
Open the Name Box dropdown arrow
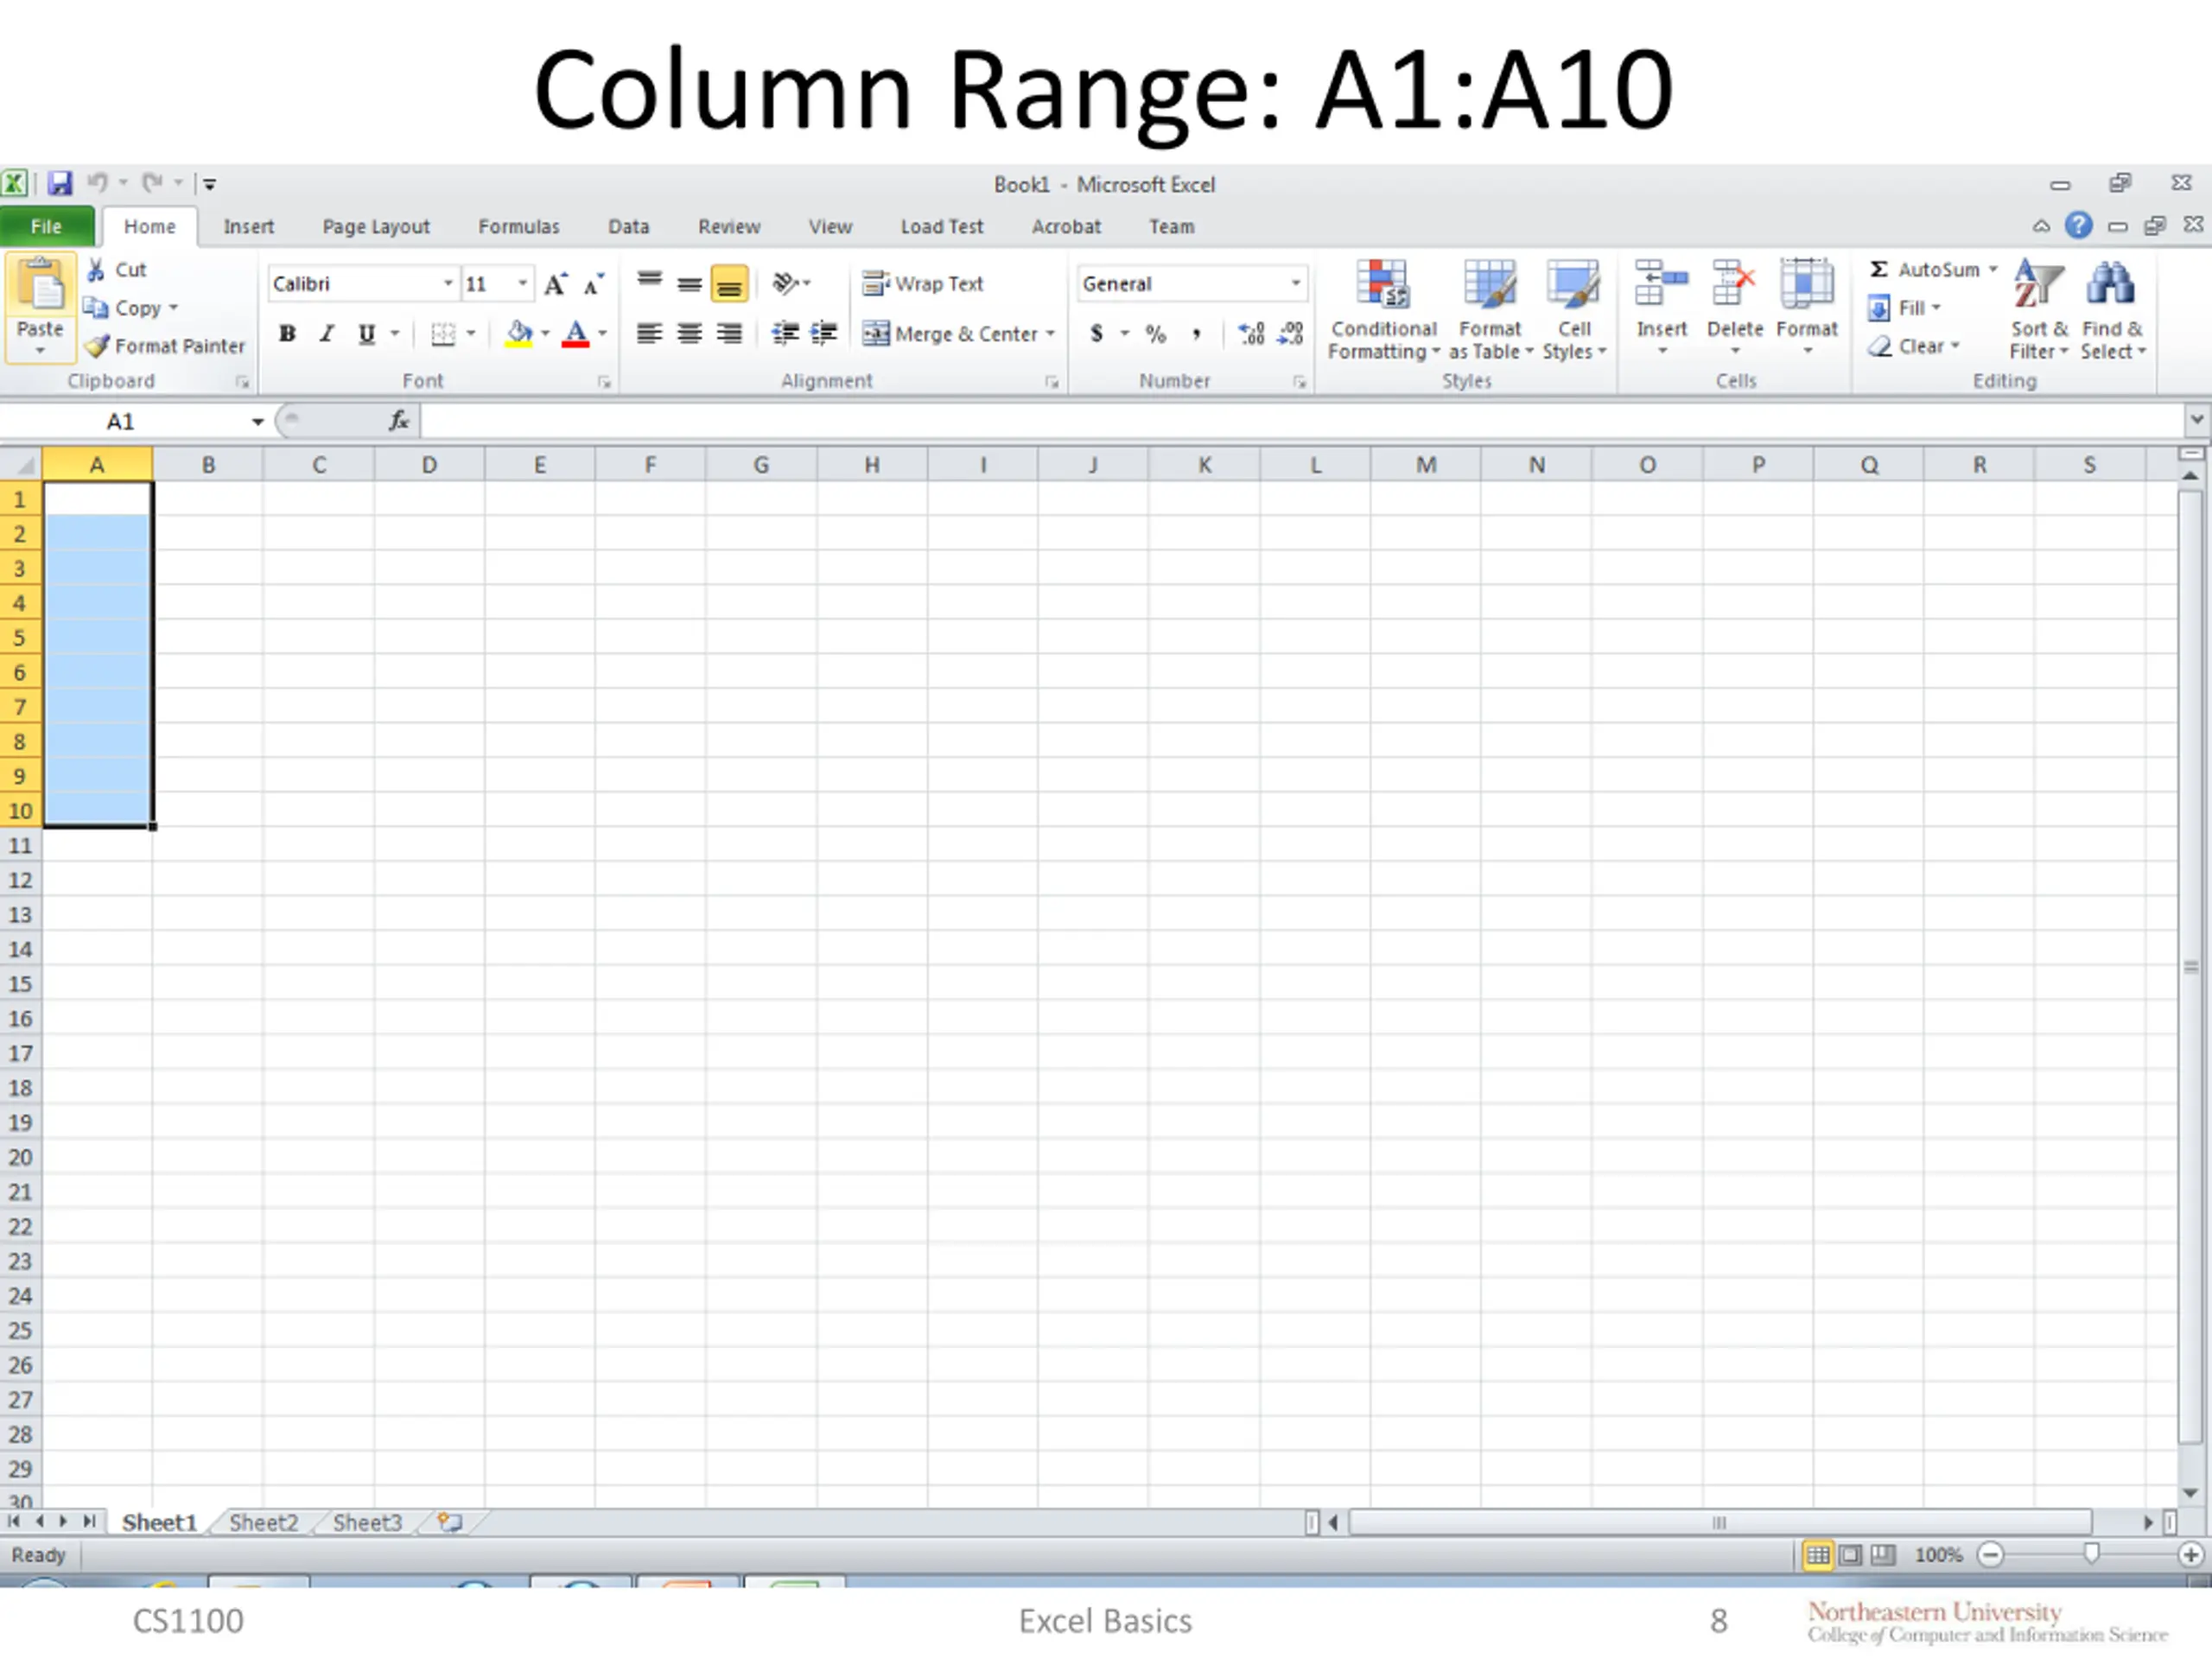(x=257, y=422)
